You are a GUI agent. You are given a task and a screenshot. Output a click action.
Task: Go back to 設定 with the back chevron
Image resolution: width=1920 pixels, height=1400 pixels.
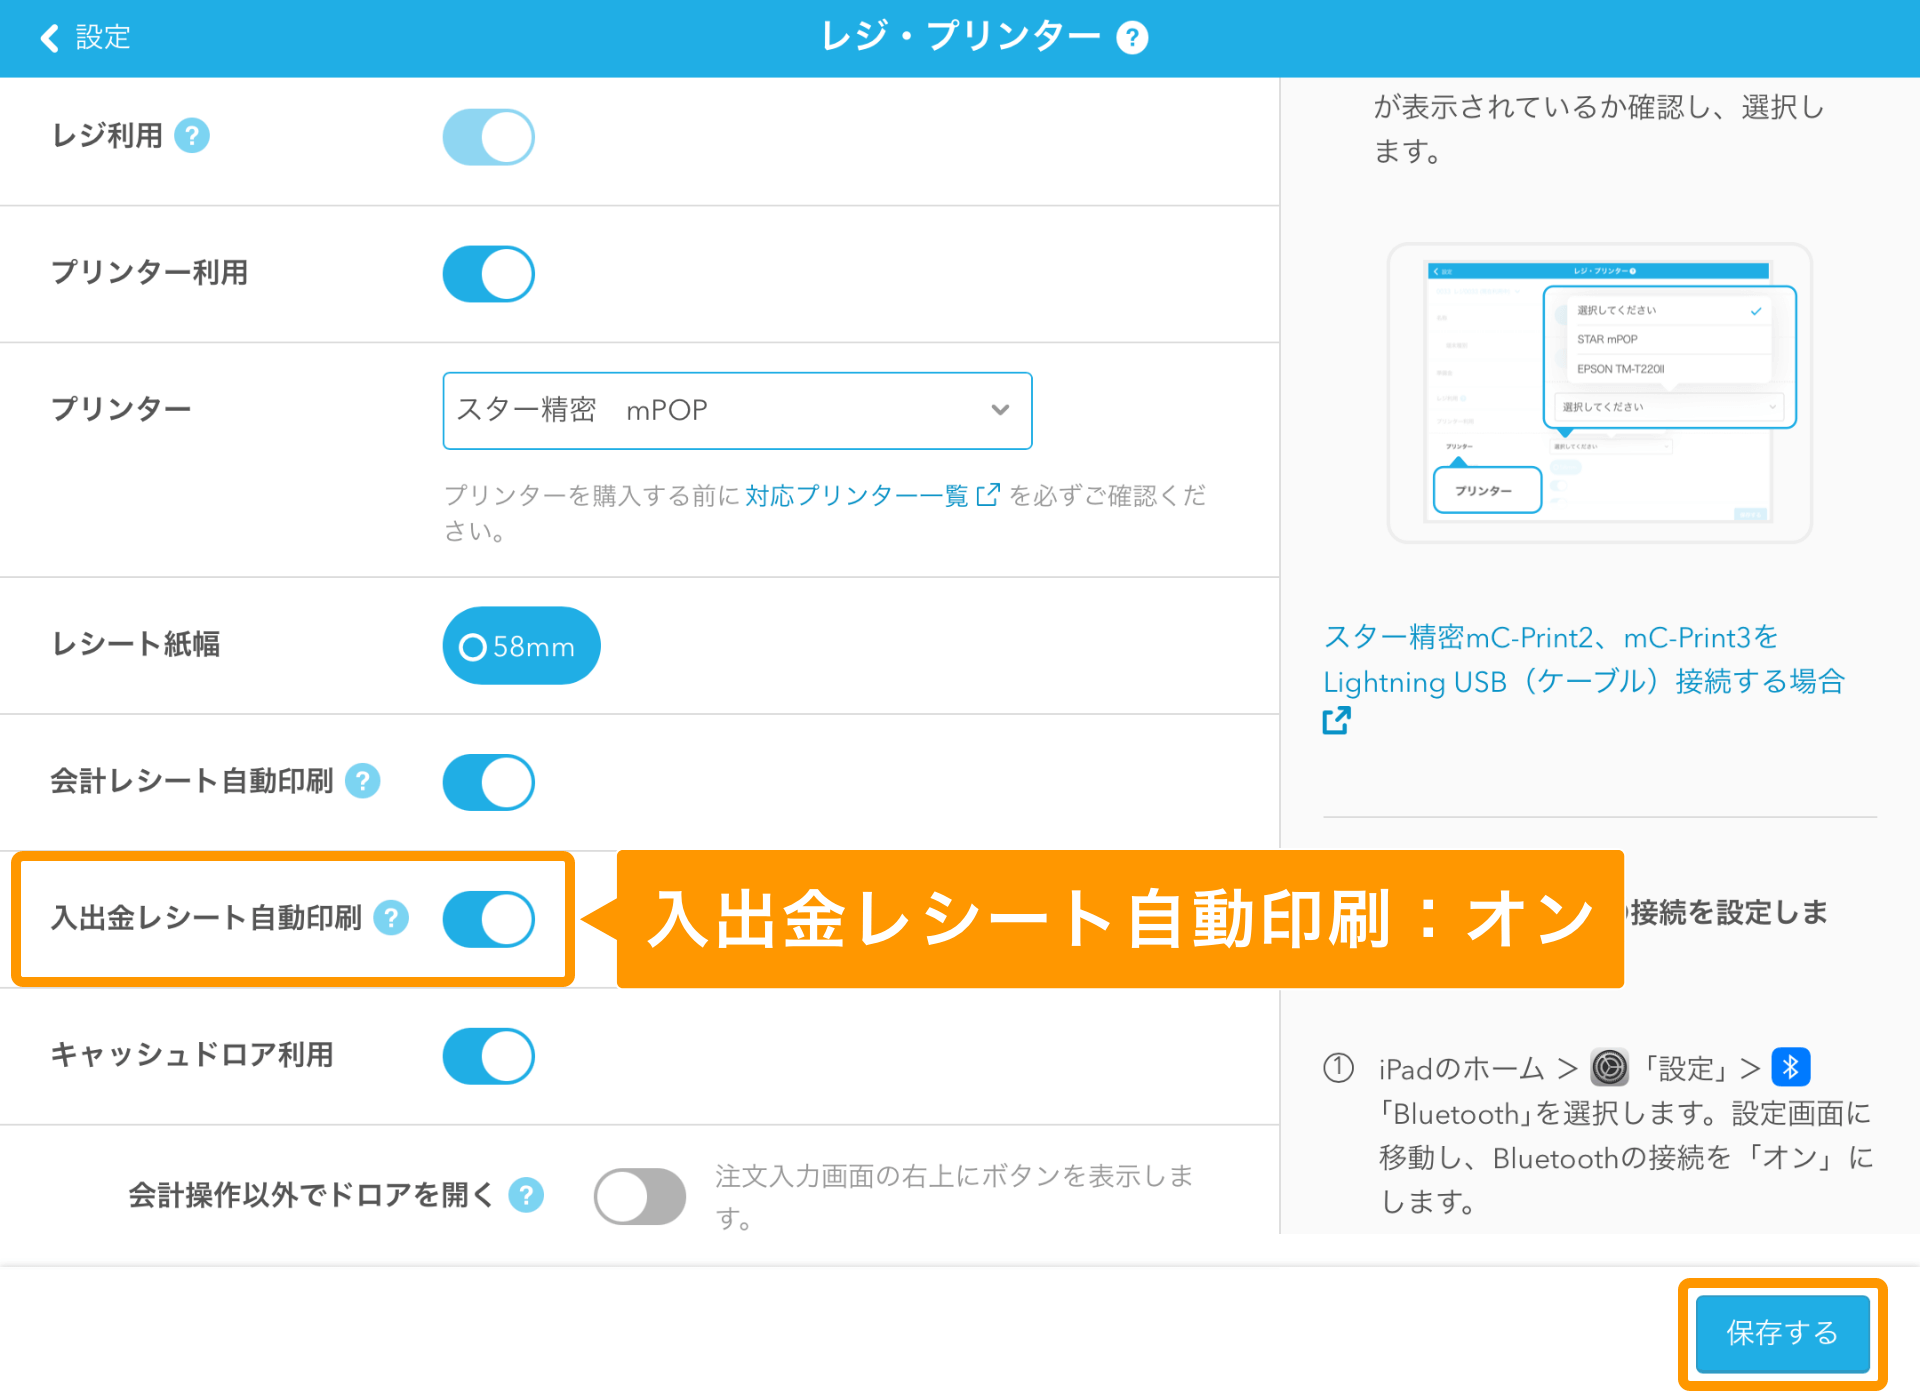point(50,38)
